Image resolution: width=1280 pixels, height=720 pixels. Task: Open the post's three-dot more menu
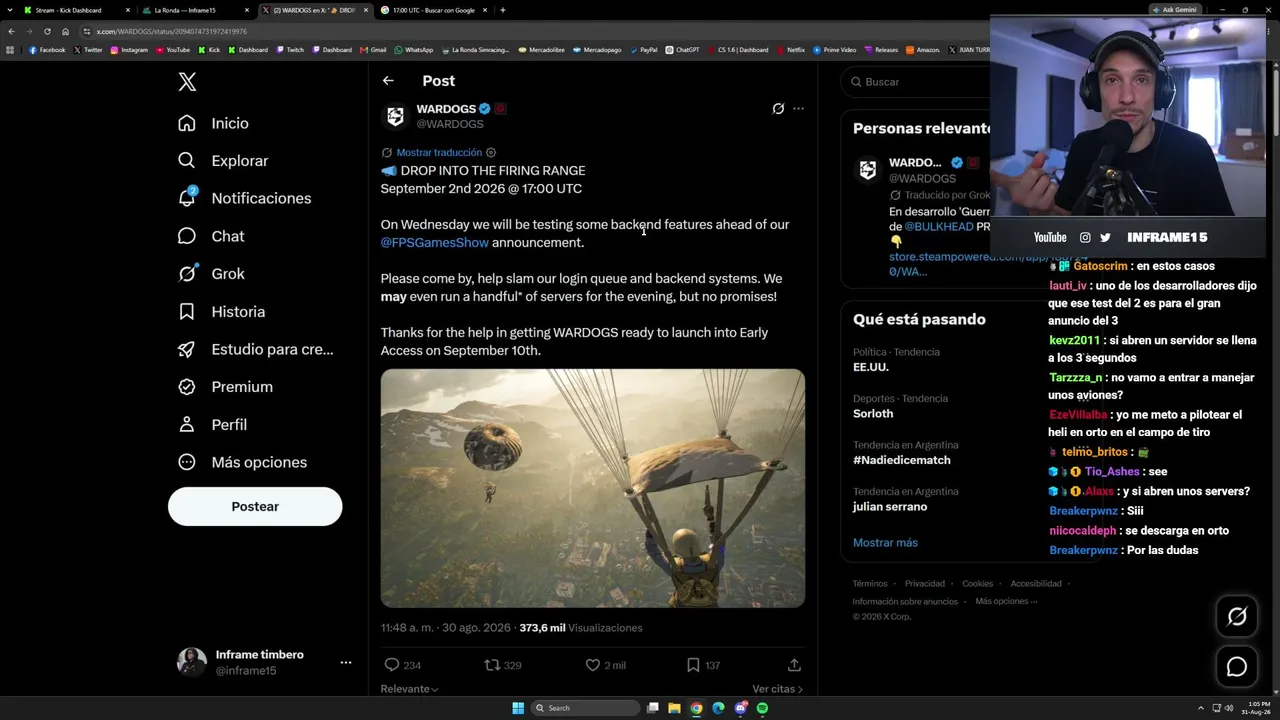click(x=798, y=108)
